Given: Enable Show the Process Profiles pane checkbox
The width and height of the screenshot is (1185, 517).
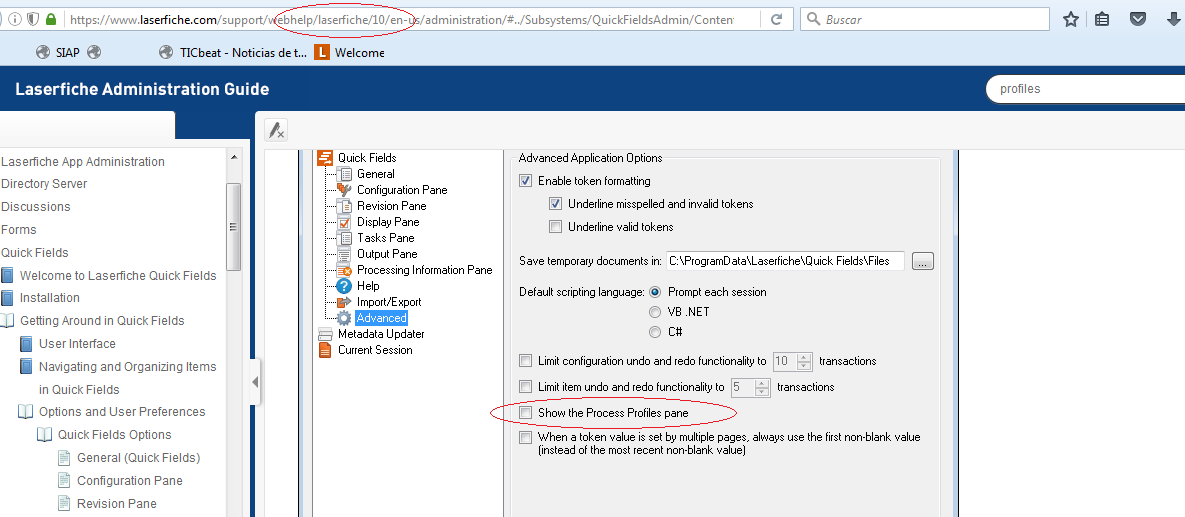Looking at the screenshot, I should pos(525,413).
